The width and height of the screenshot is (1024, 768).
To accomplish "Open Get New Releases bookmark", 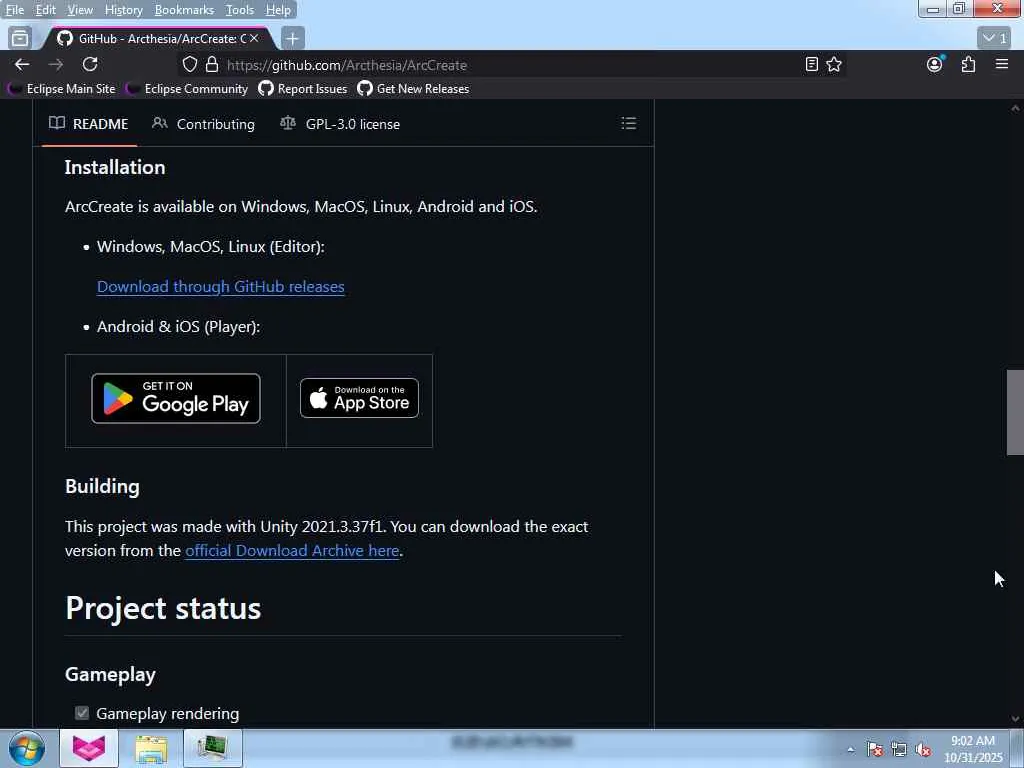I will 413,89.
